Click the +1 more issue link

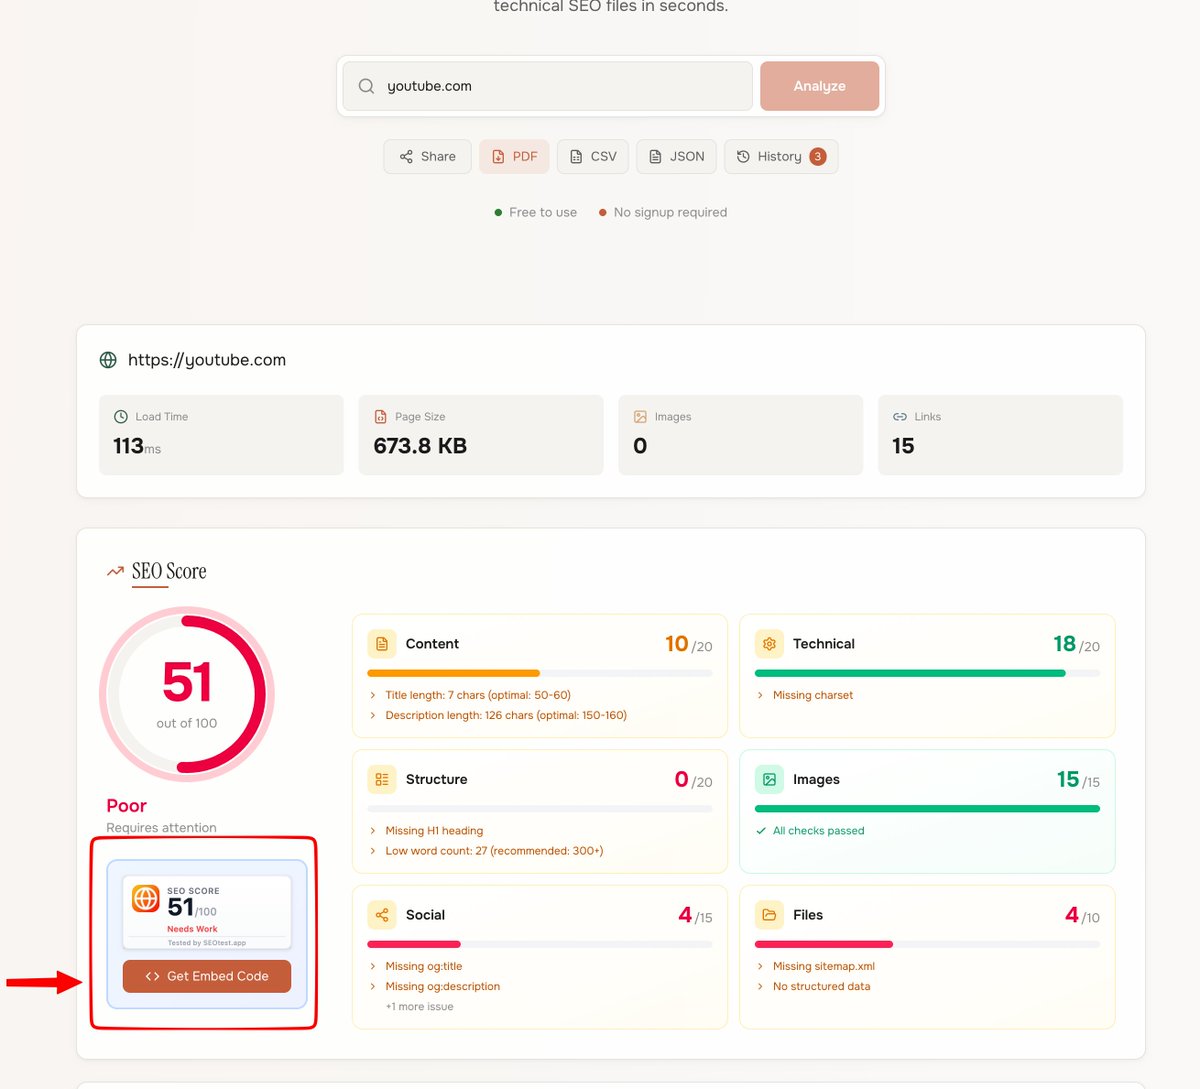[x=419, y=1007]
